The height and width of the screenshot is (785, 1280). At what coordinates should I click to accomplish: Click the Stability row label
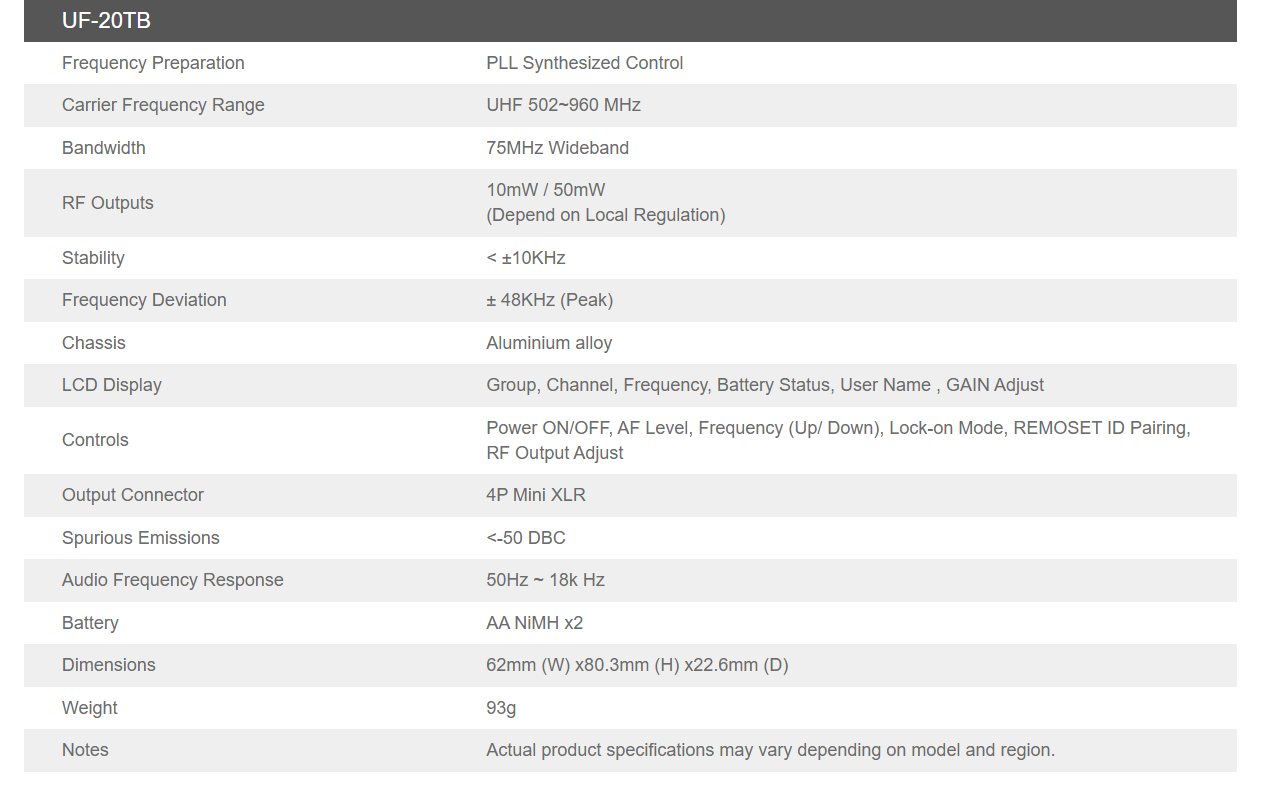pyautogui.click(x=93, y=258)
